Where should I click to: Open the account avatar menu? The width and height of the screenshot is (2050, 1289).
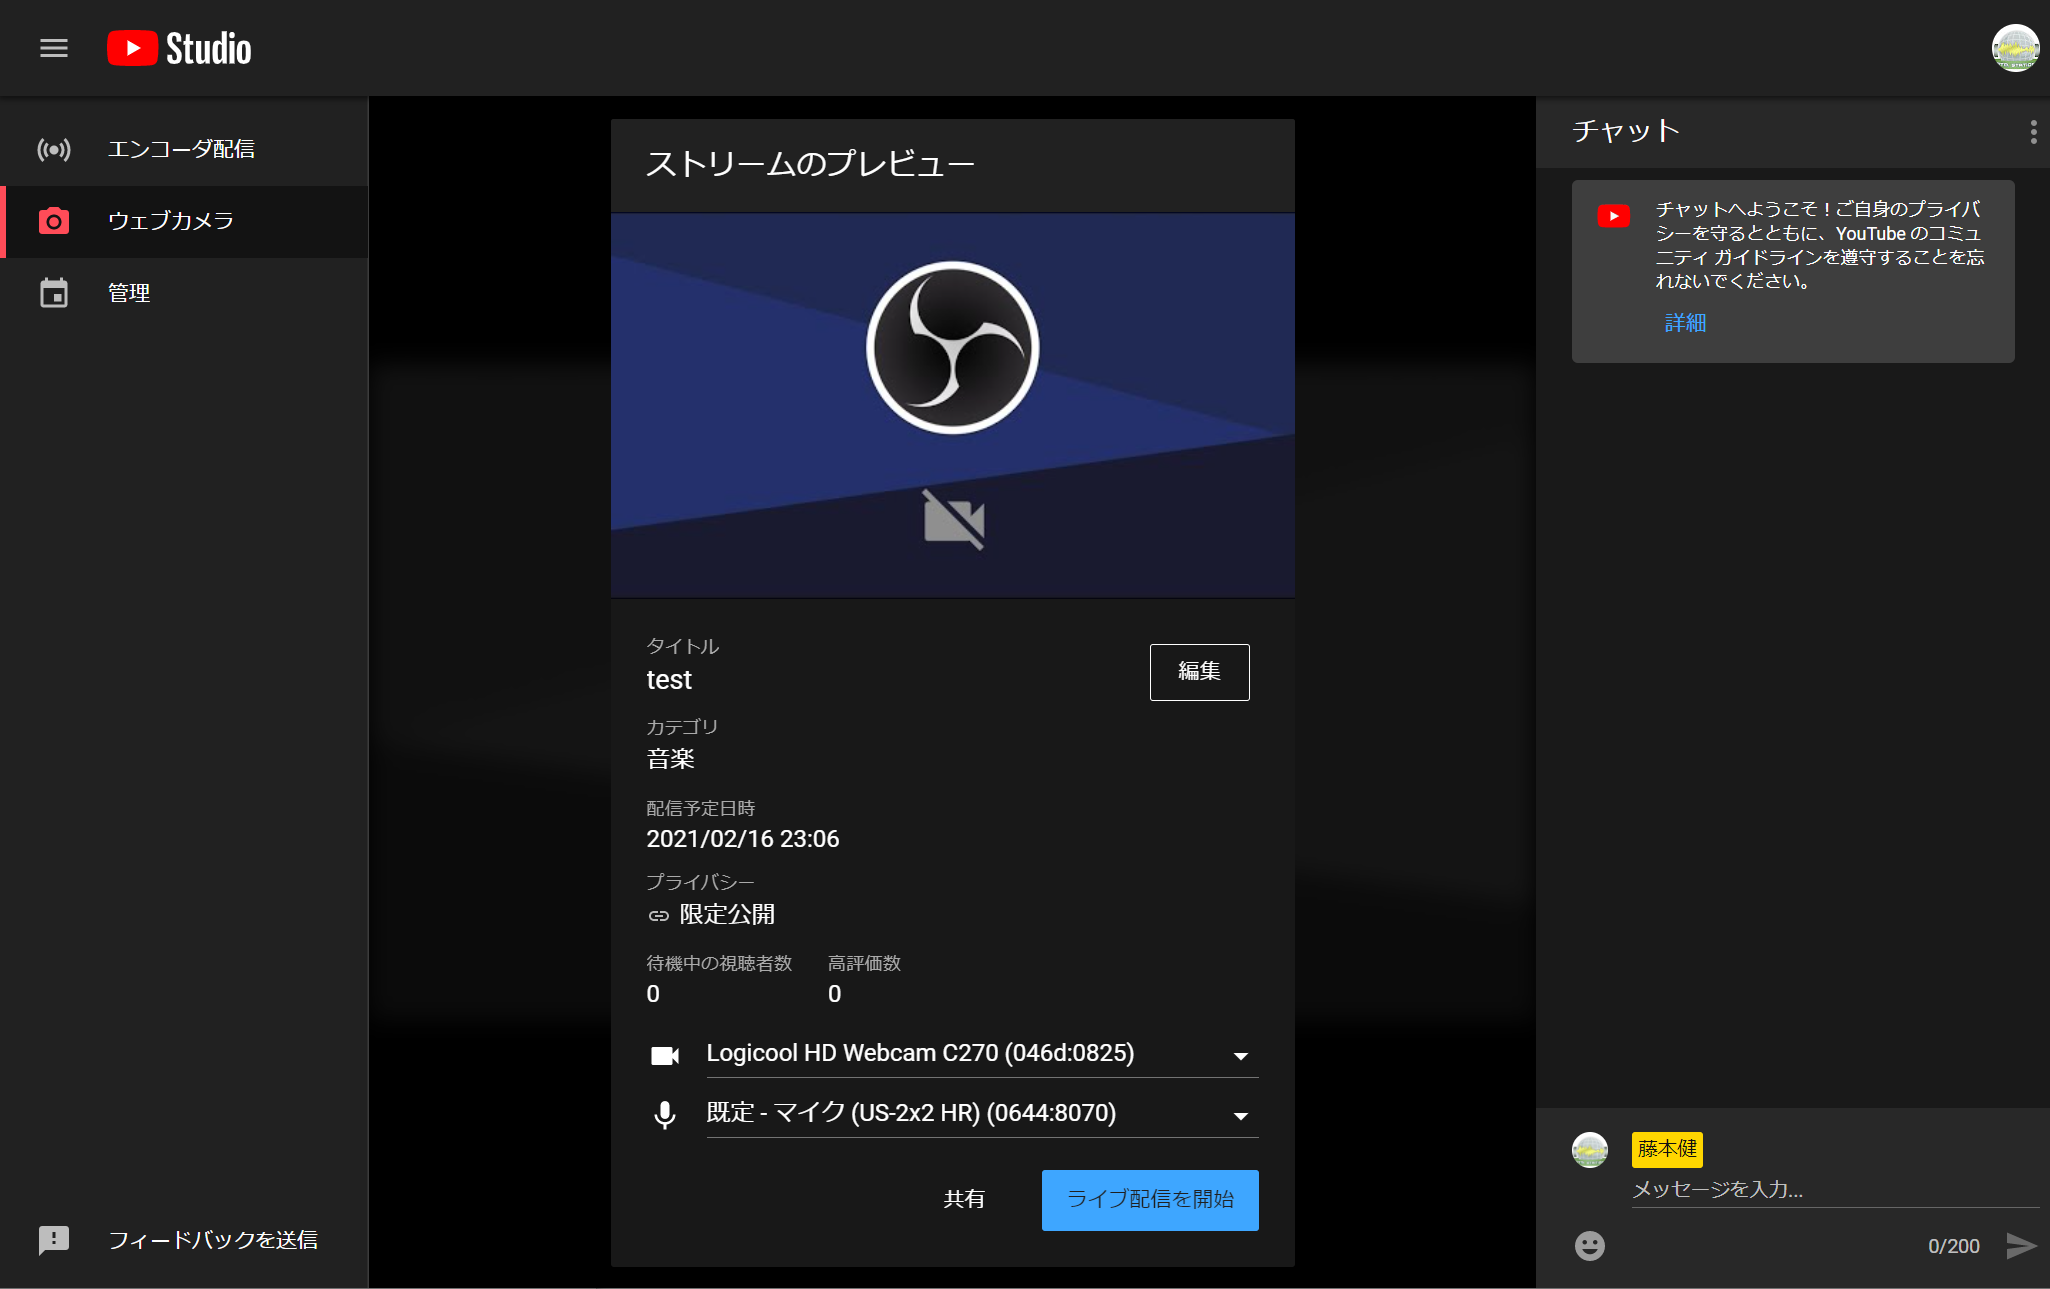[2015, 48]
